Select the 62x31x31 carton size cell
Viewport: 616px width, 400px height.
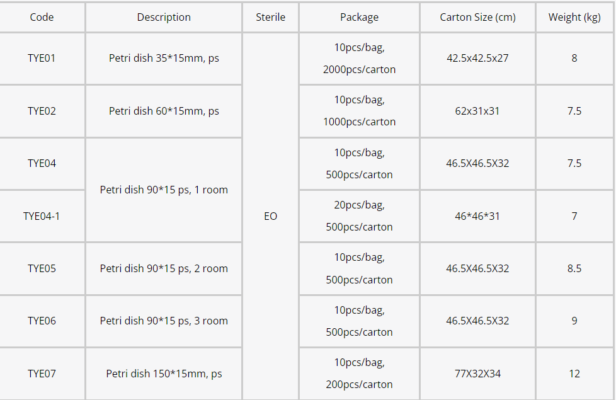pos(477,111)
